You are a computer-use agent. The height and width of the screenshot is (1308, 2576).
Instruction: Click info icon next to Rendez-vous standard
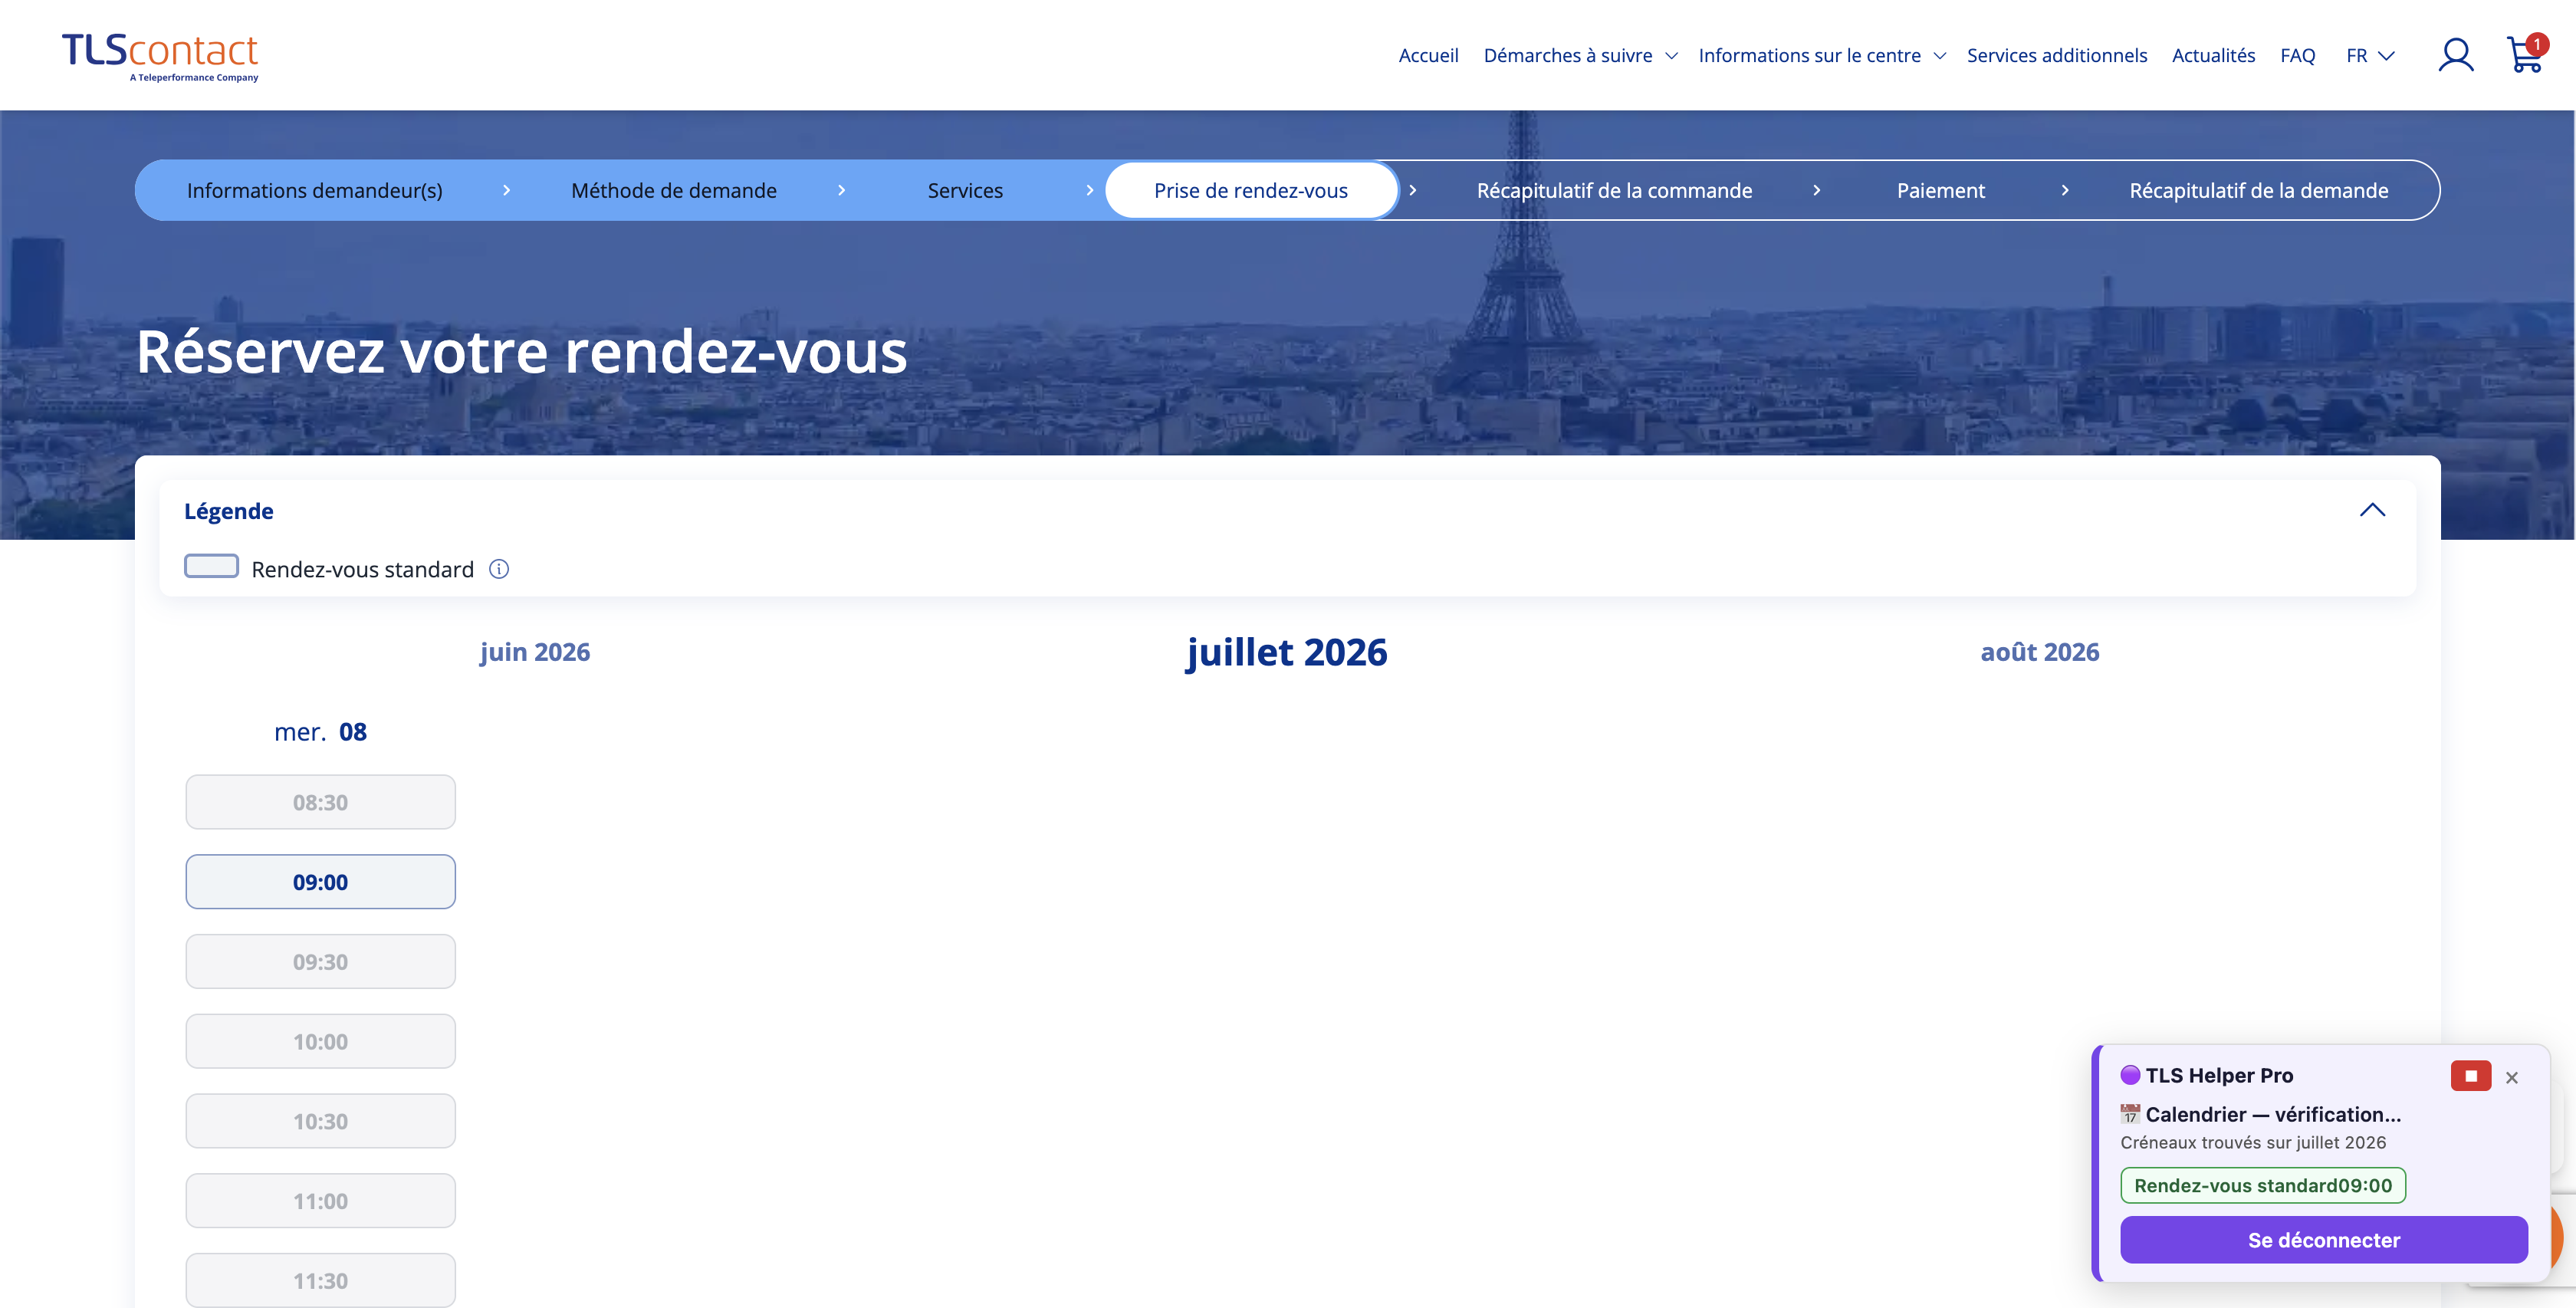[x=499, y=569]
